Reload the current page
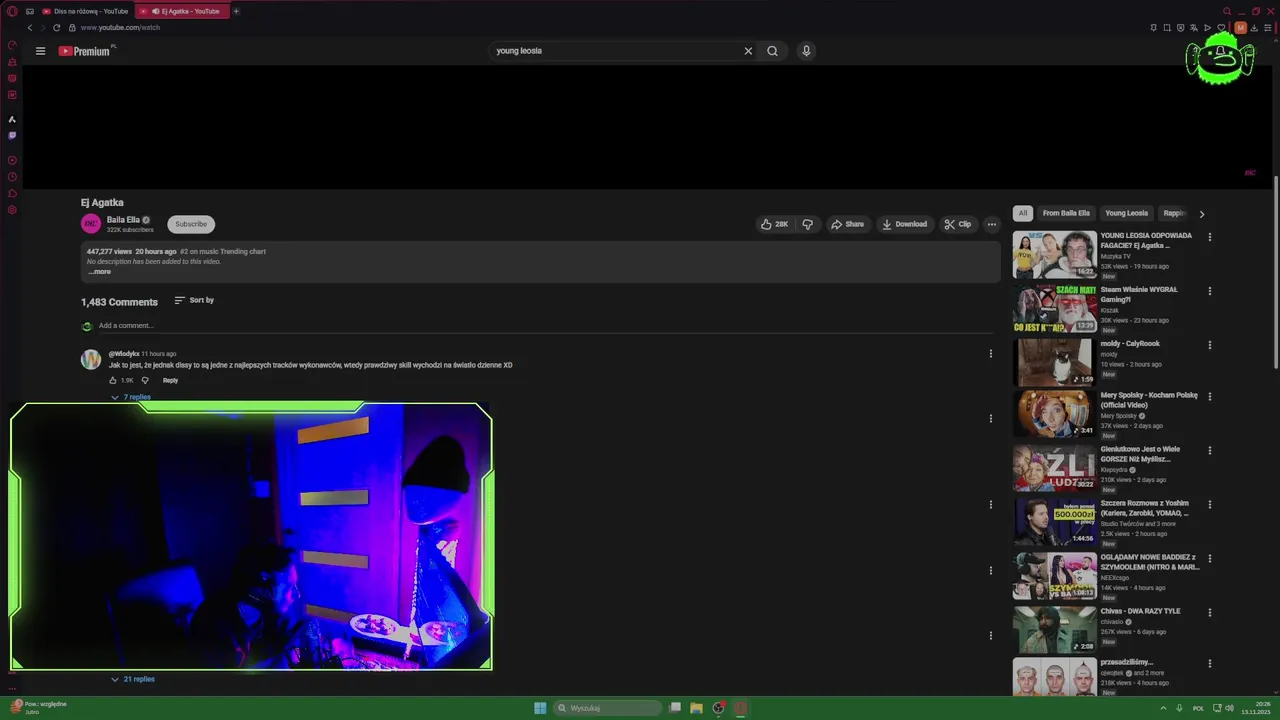The width and height of the screenshot is (1280, 720). pos(56,28)
